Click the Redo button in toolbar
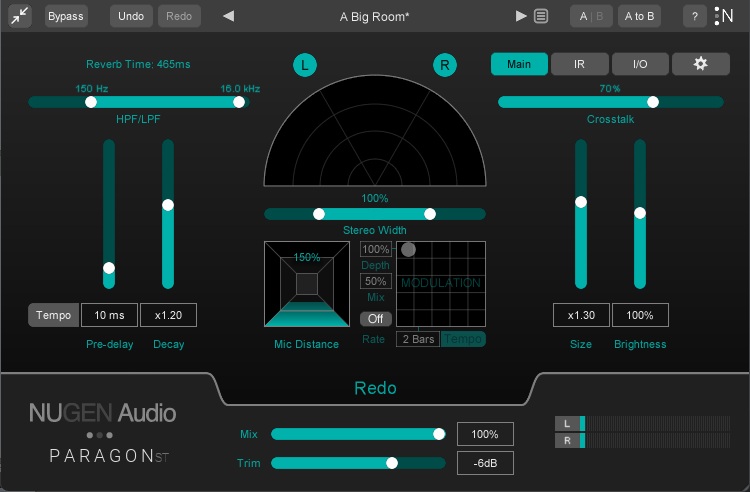750x492 pixels. click(179, 16)
